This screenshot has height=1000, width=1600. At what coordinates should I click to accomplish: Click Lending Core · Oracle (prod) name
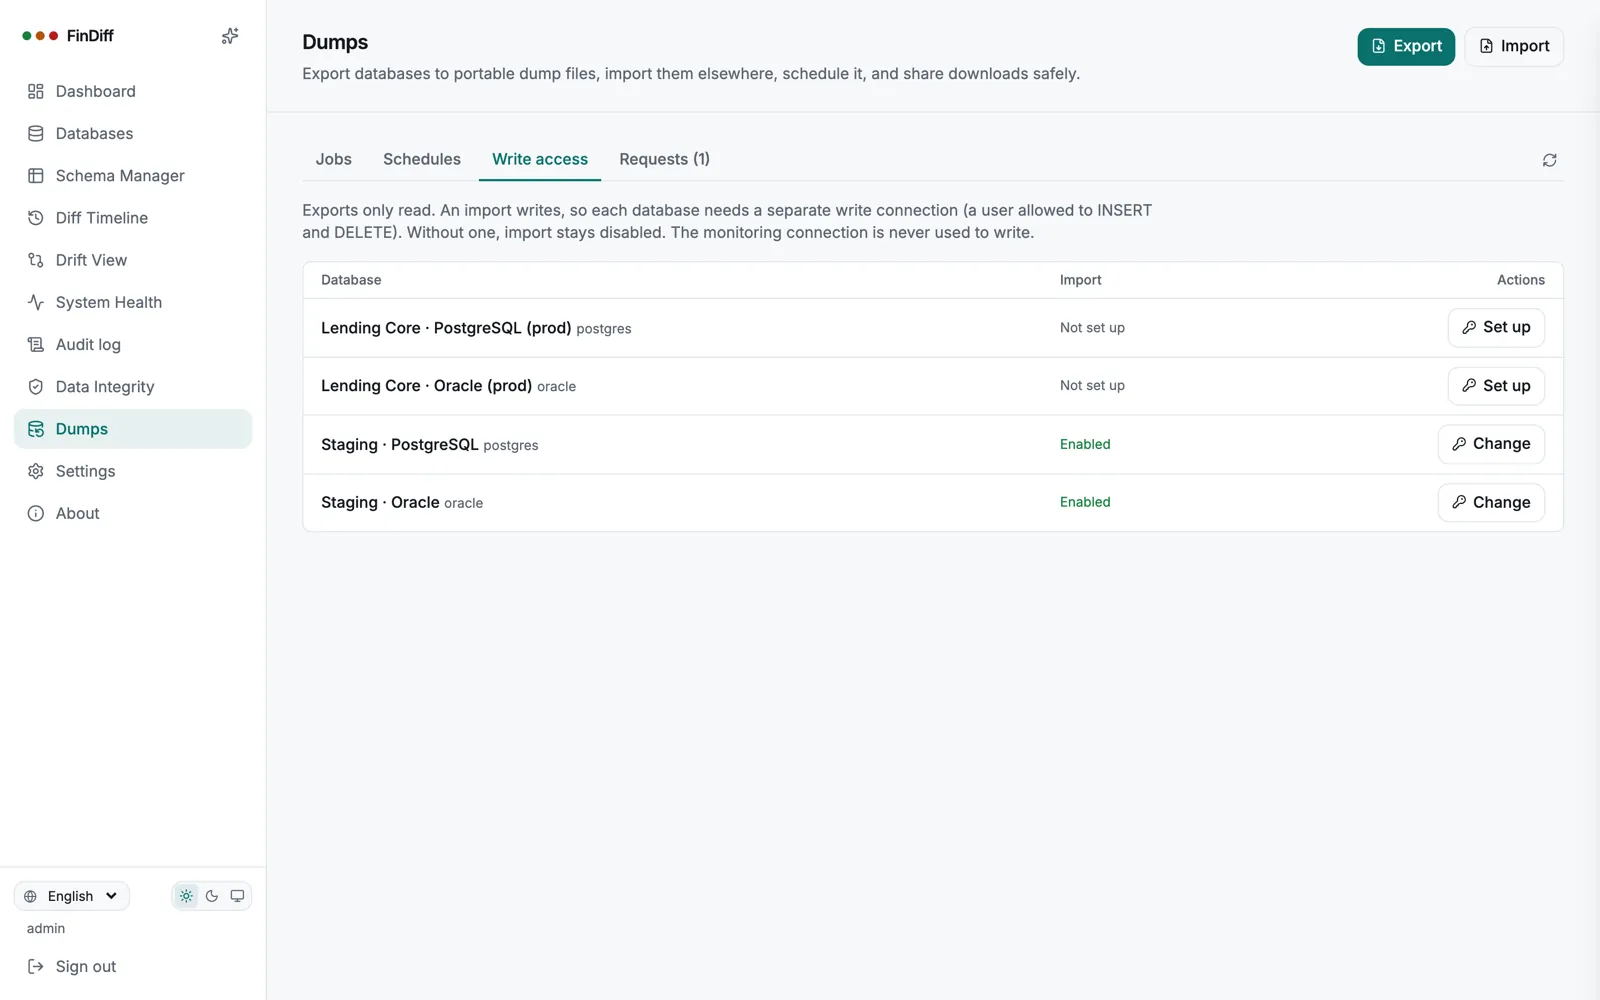click(426, 386)
